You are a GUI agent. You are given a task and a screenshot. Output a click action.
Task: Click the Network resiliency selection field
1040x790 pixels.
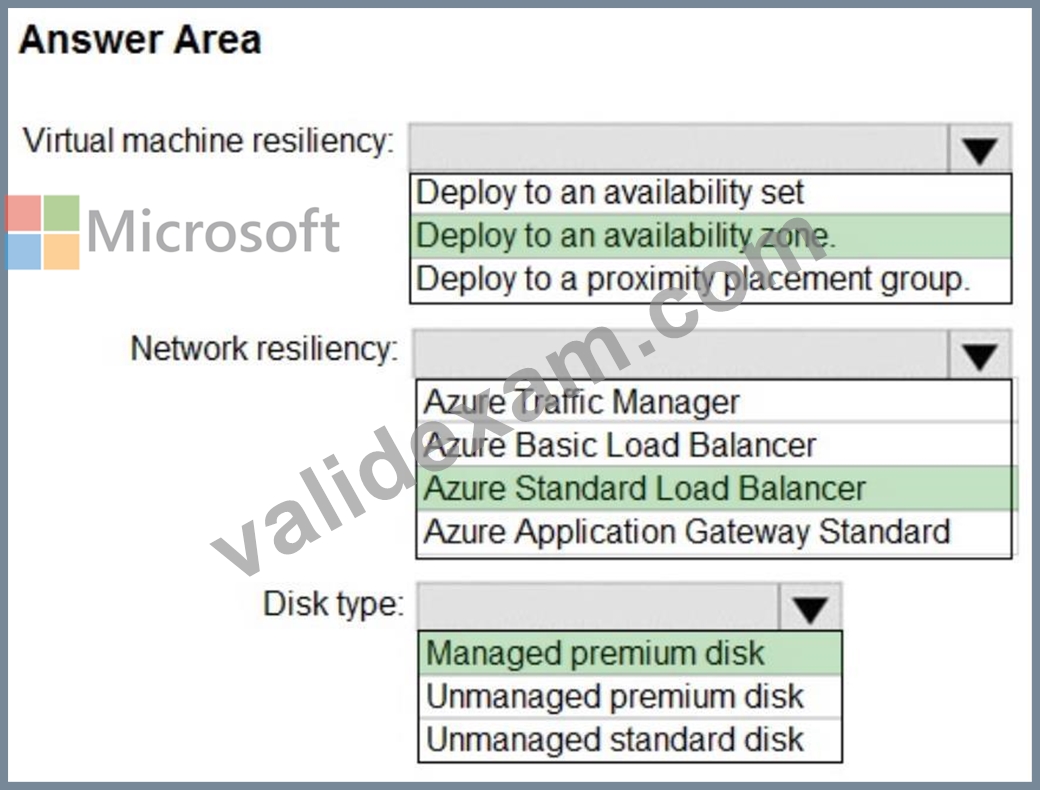(x=682, y=354)
